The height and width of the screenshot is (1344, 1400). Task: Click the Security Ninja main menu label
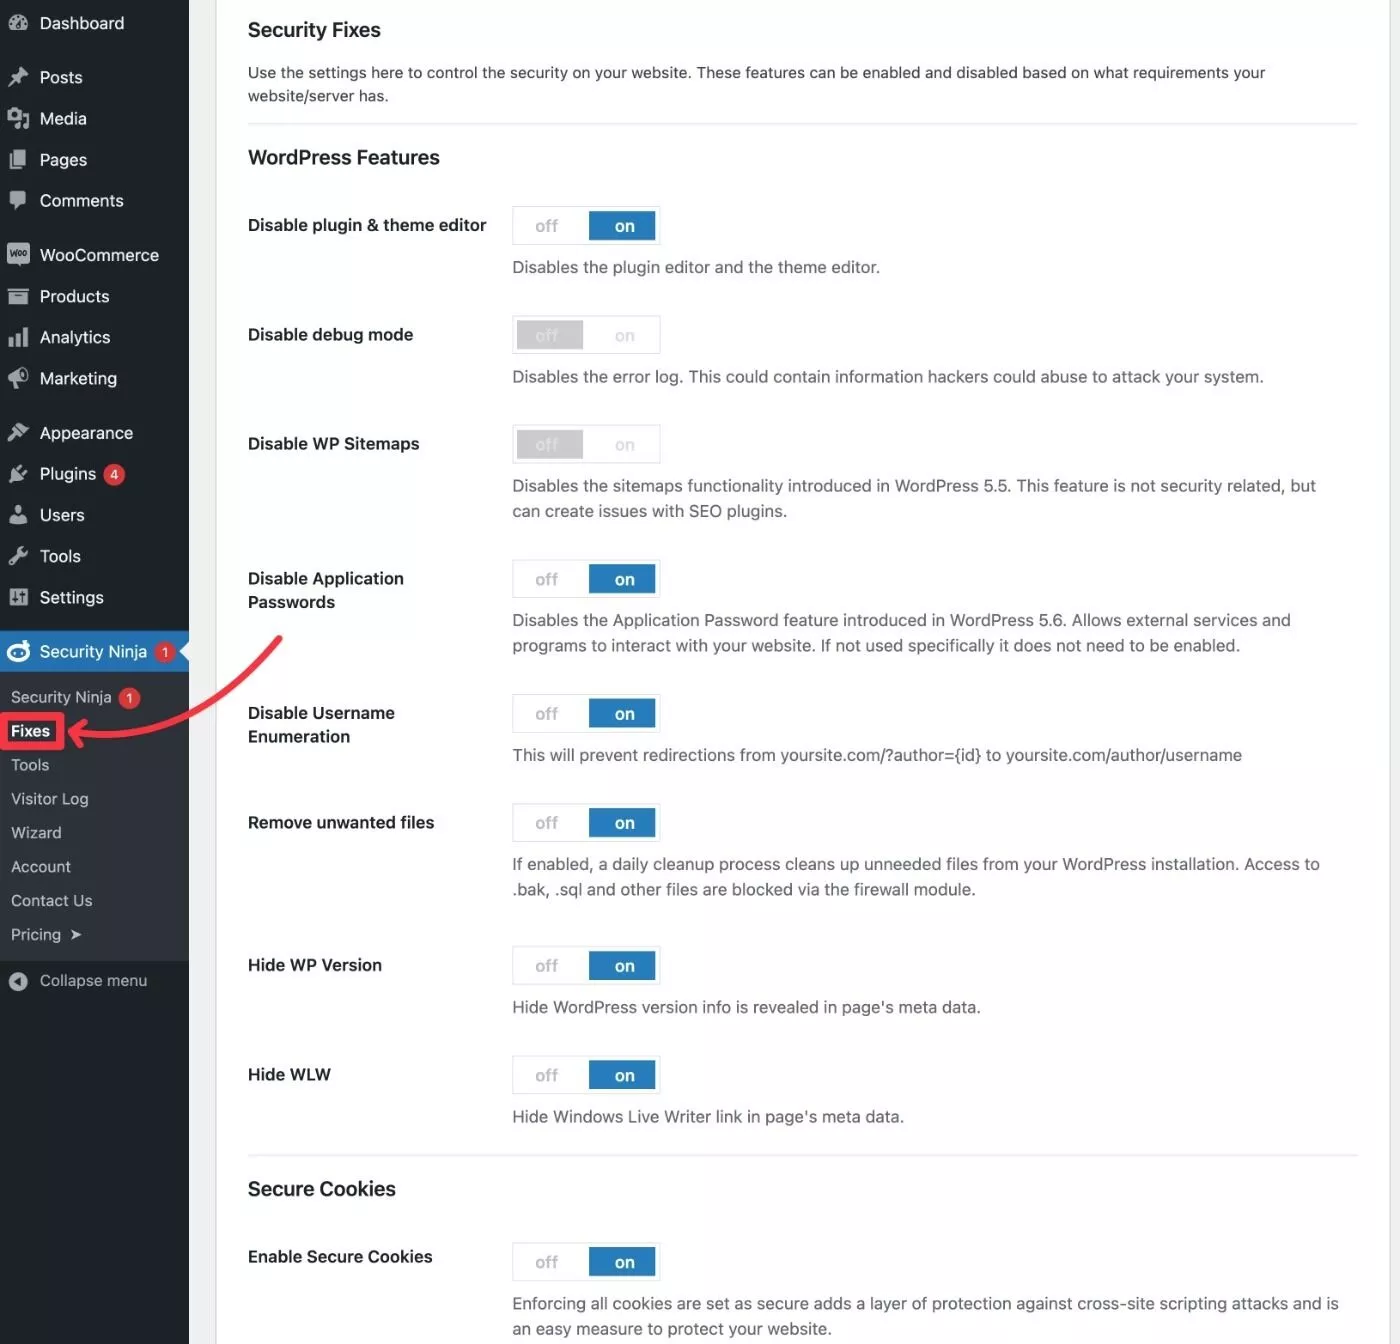[93, 651]
